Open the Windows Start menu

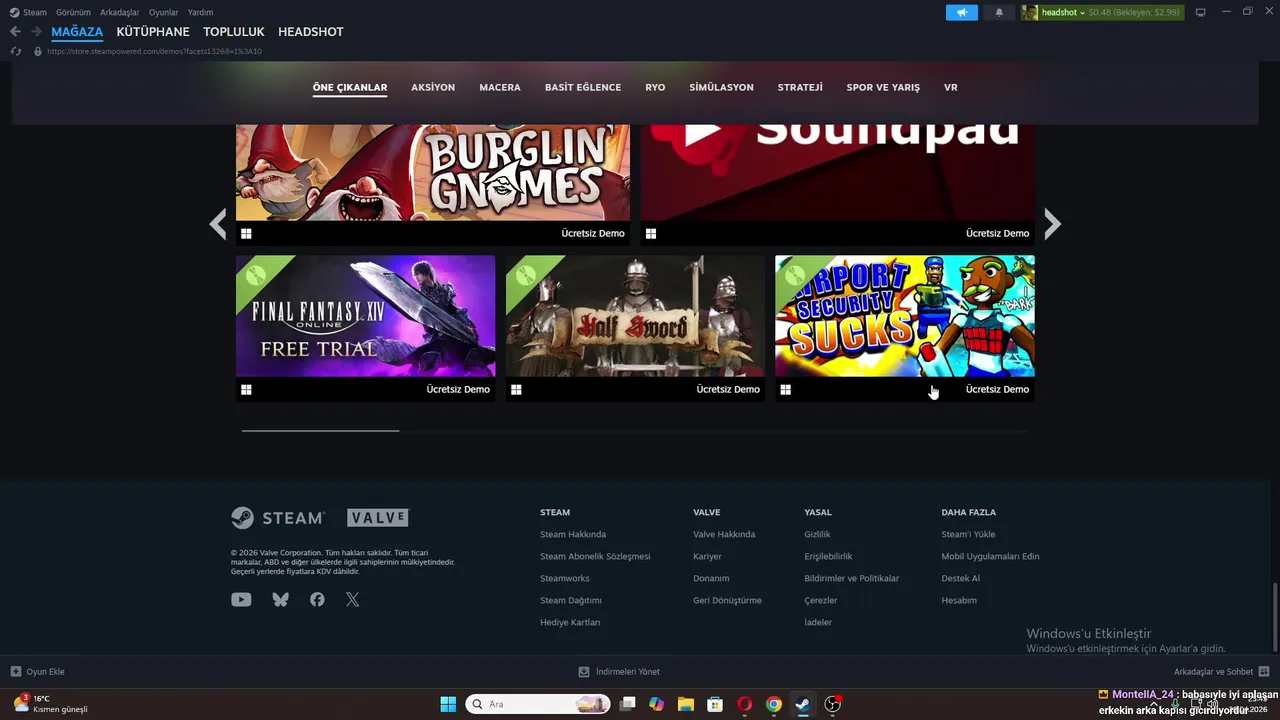(448, 704)
